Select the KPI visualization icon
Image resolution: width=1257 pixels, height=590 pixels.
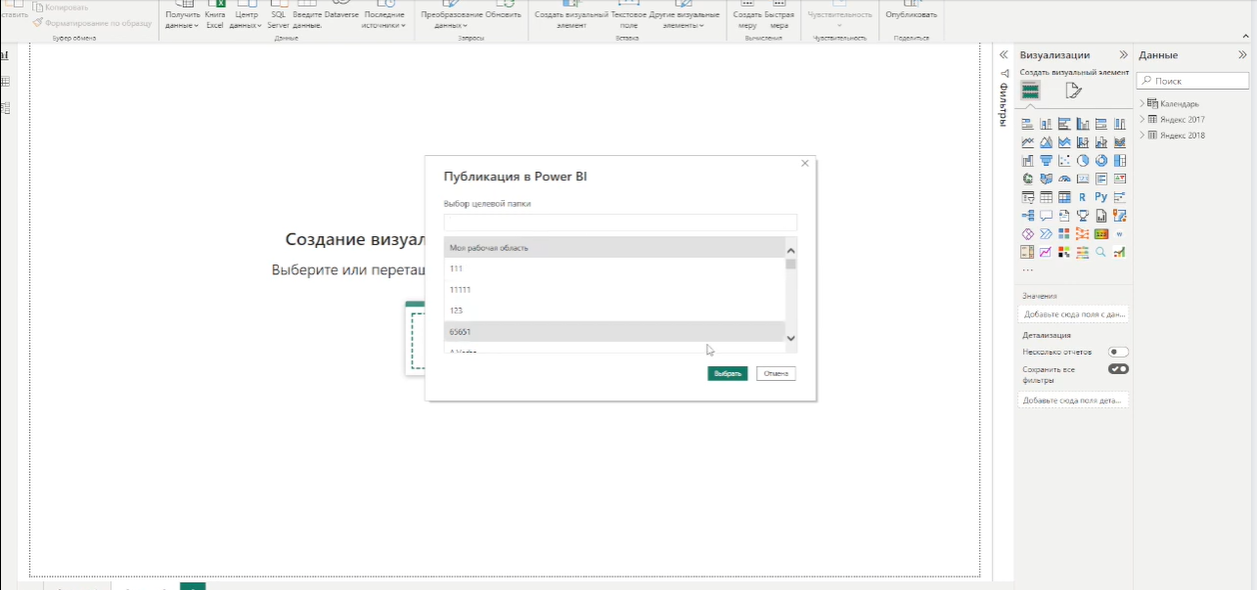coord(1121,178)
